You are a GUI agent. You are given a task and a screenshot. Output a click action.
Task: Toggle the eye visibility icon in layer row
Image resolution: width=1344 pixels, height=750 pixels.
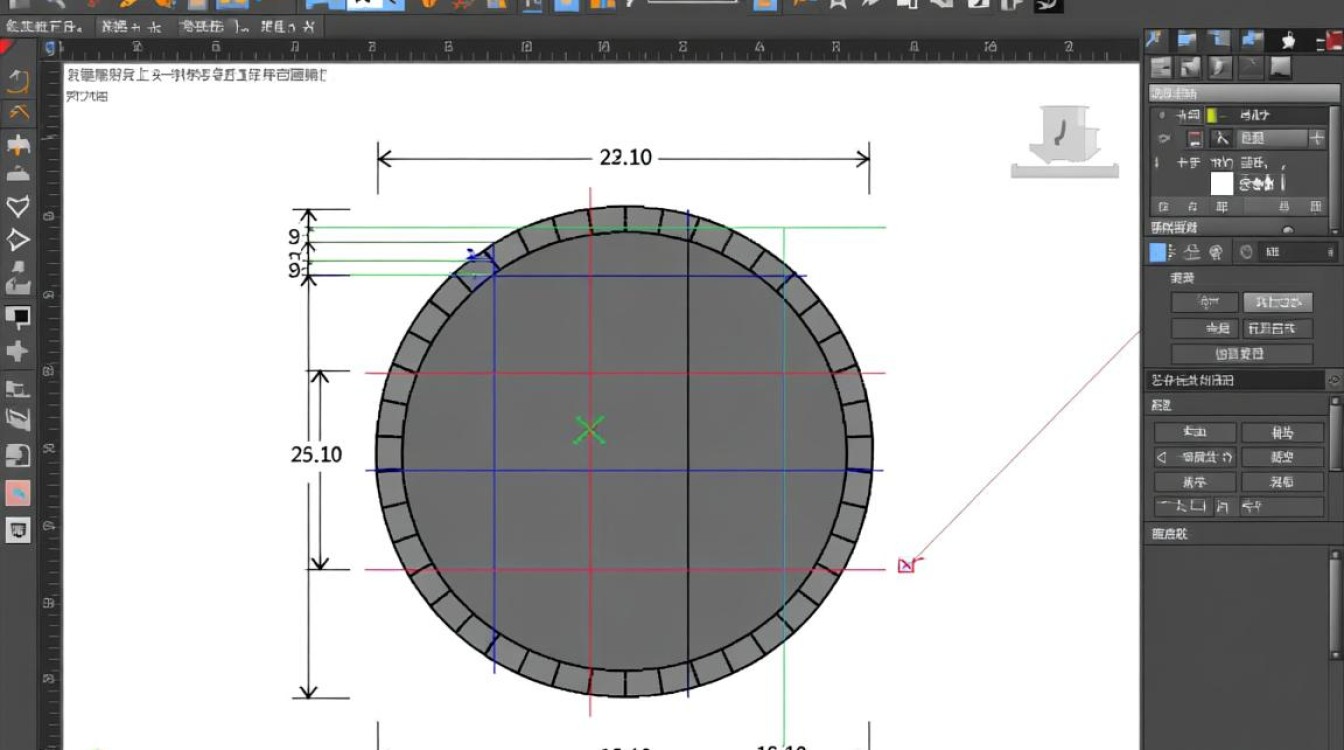(1164, 139)
